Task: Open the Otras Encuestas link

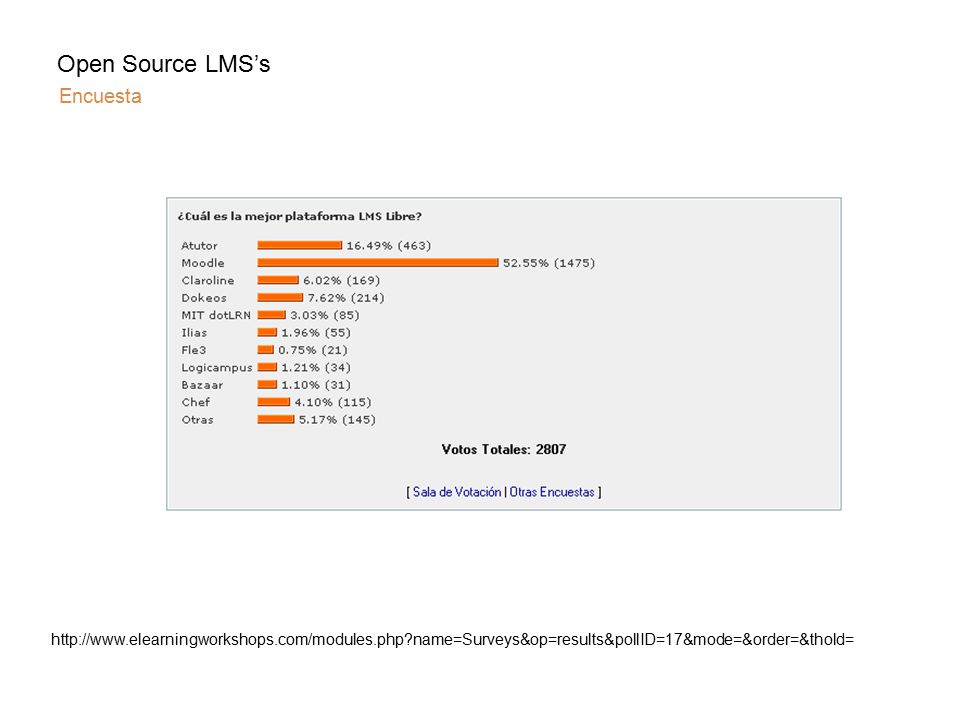Action: [552, 492]
